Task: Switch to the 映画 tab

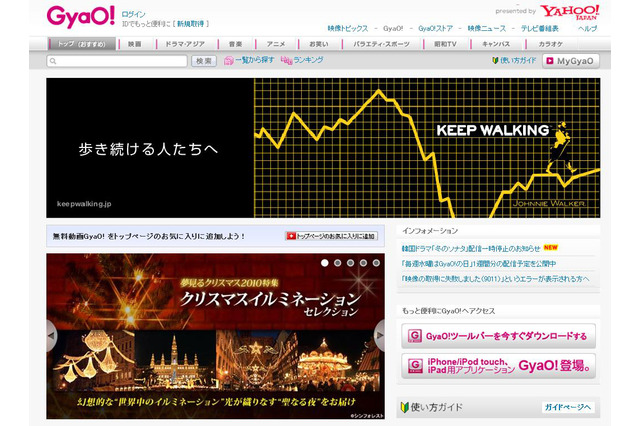Action: (134, 44)
